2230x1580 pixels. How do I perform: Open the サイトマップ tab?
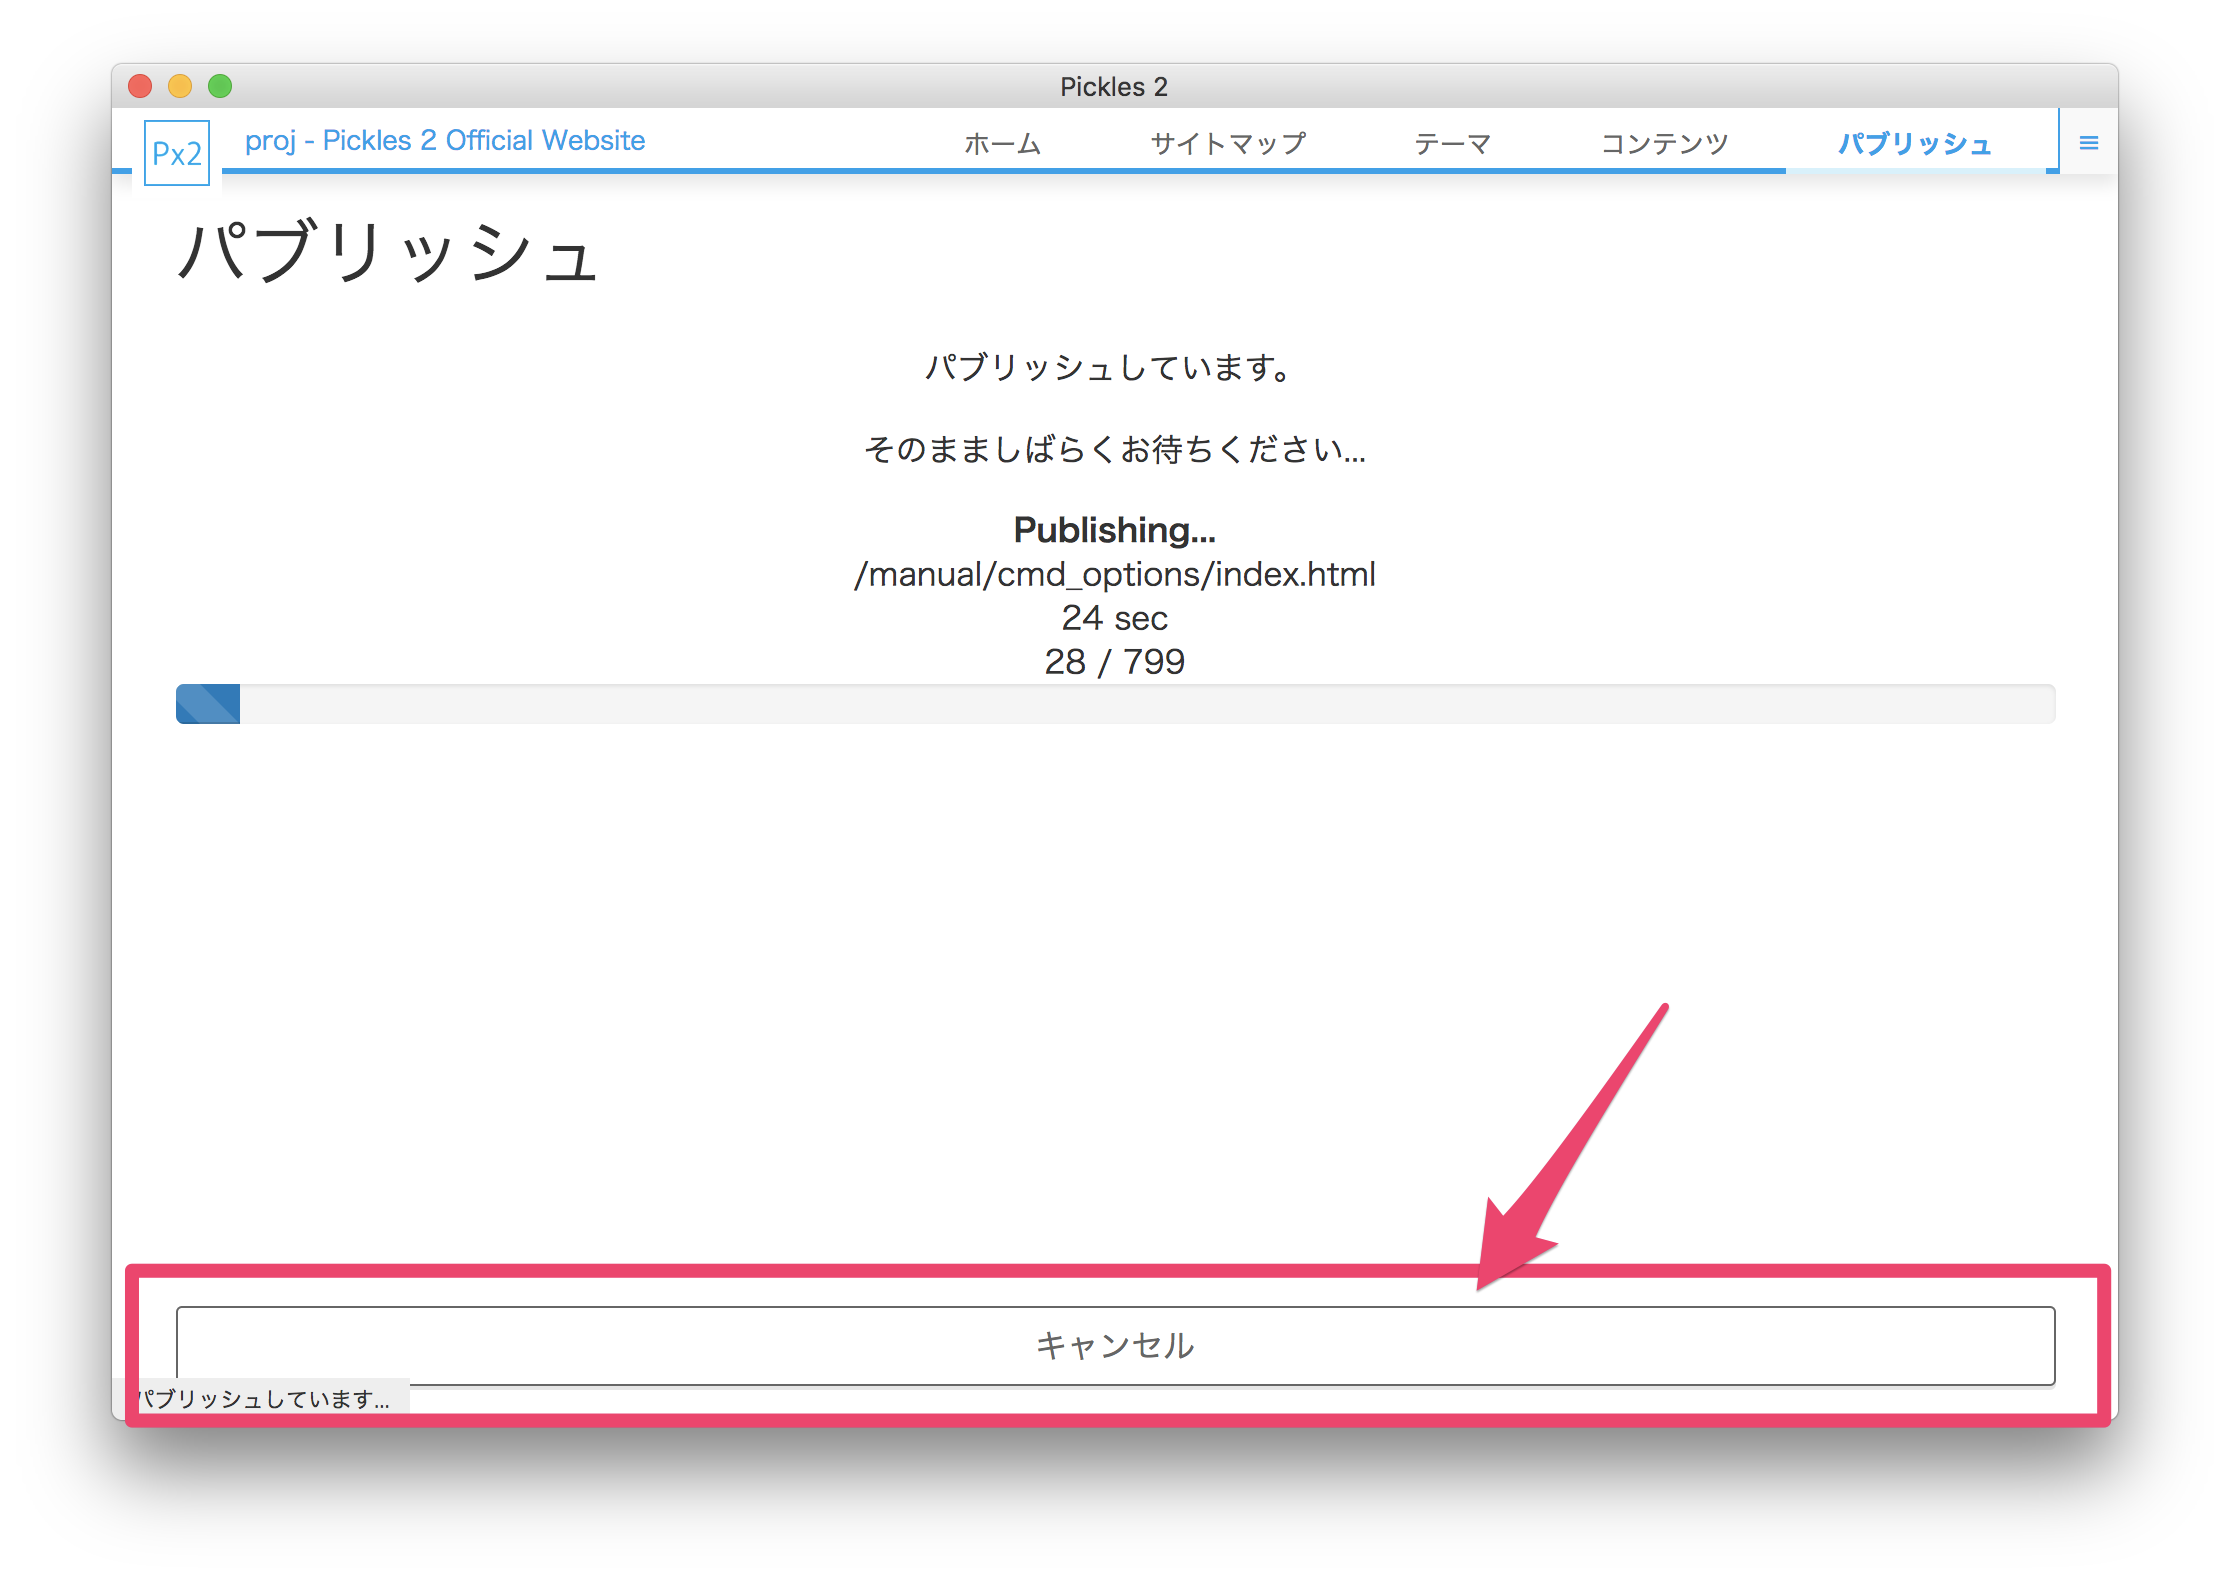pyautogui.click(x=1227, y=144)
